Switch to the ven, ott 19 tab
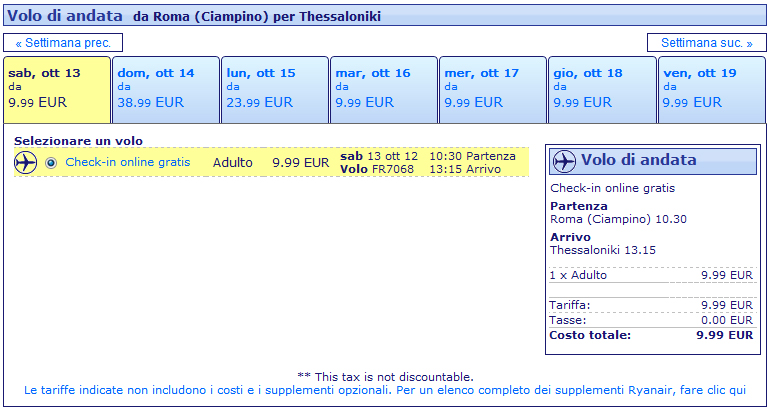775x412 pixels. [x=712, y=89]
